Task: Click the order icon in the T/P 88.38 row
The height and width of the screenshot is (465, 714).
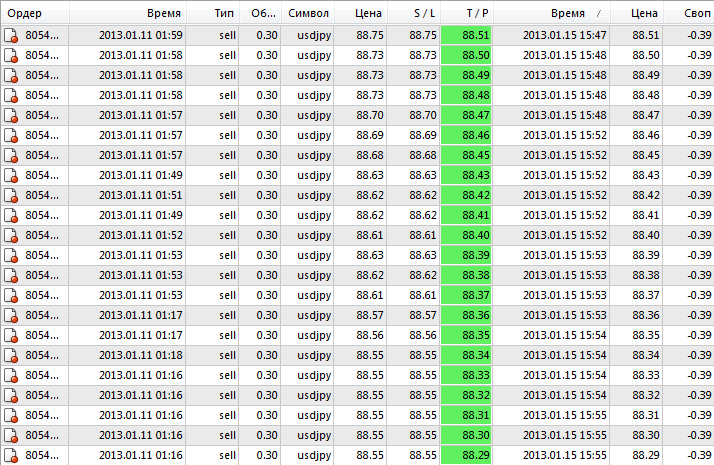Action: coord(11,276)
